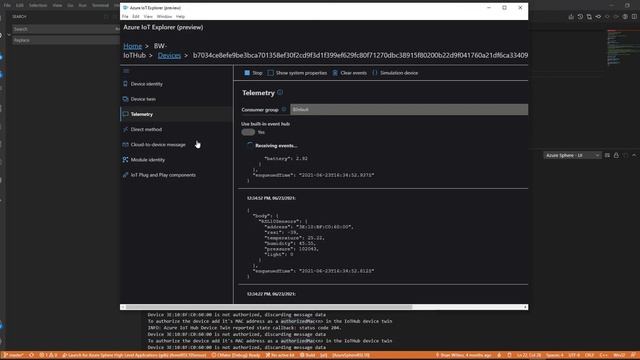Click the Telemetry info icon
The image size is (640, 360).
[280, 92]
